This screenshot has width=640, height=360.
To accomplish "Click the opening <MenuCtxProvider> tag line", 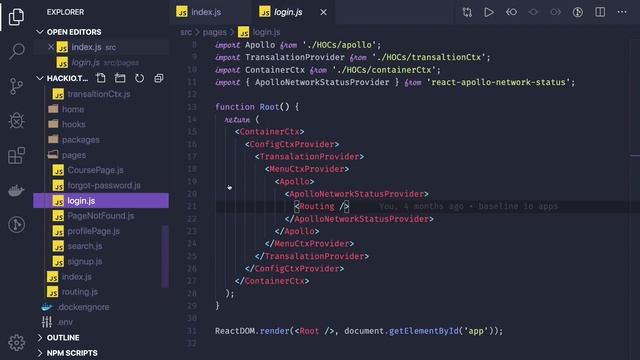I will click(x=307, y=169).
